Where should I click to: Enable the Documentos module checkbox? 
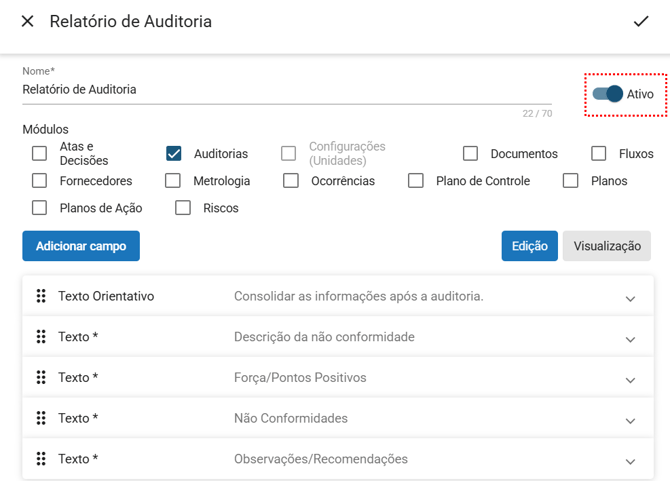point(470,154)
